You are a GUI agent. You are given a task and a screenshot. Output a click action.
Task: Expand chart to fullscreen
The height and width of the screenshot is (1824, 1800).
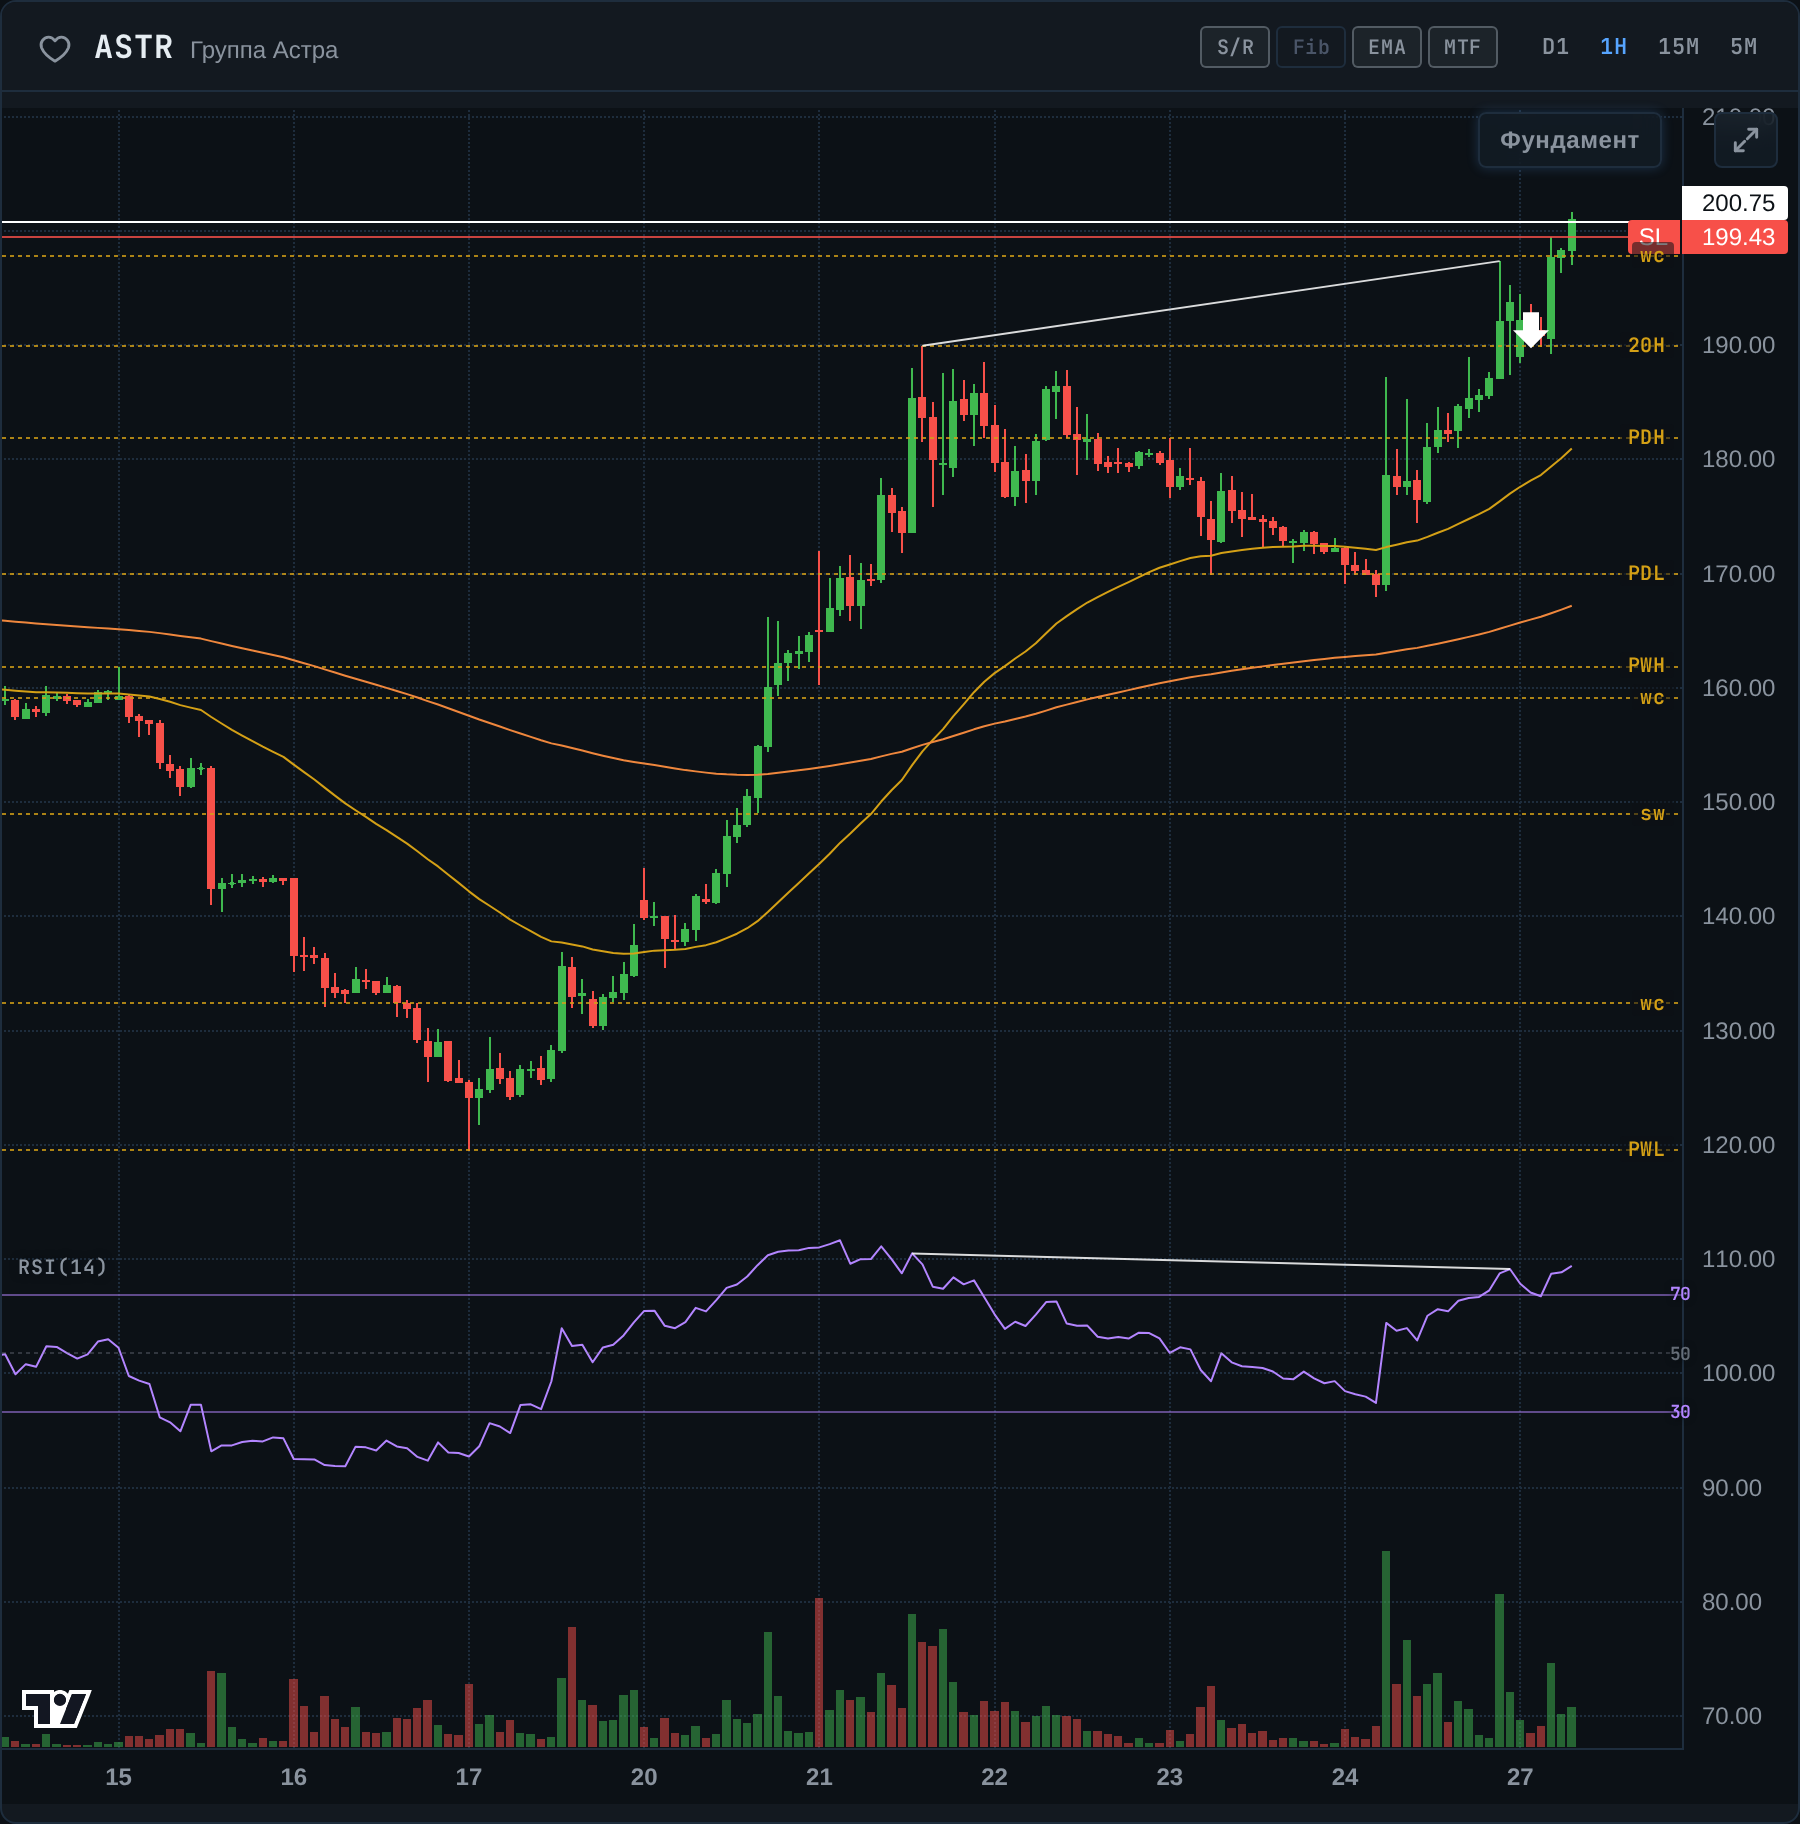1745,140
